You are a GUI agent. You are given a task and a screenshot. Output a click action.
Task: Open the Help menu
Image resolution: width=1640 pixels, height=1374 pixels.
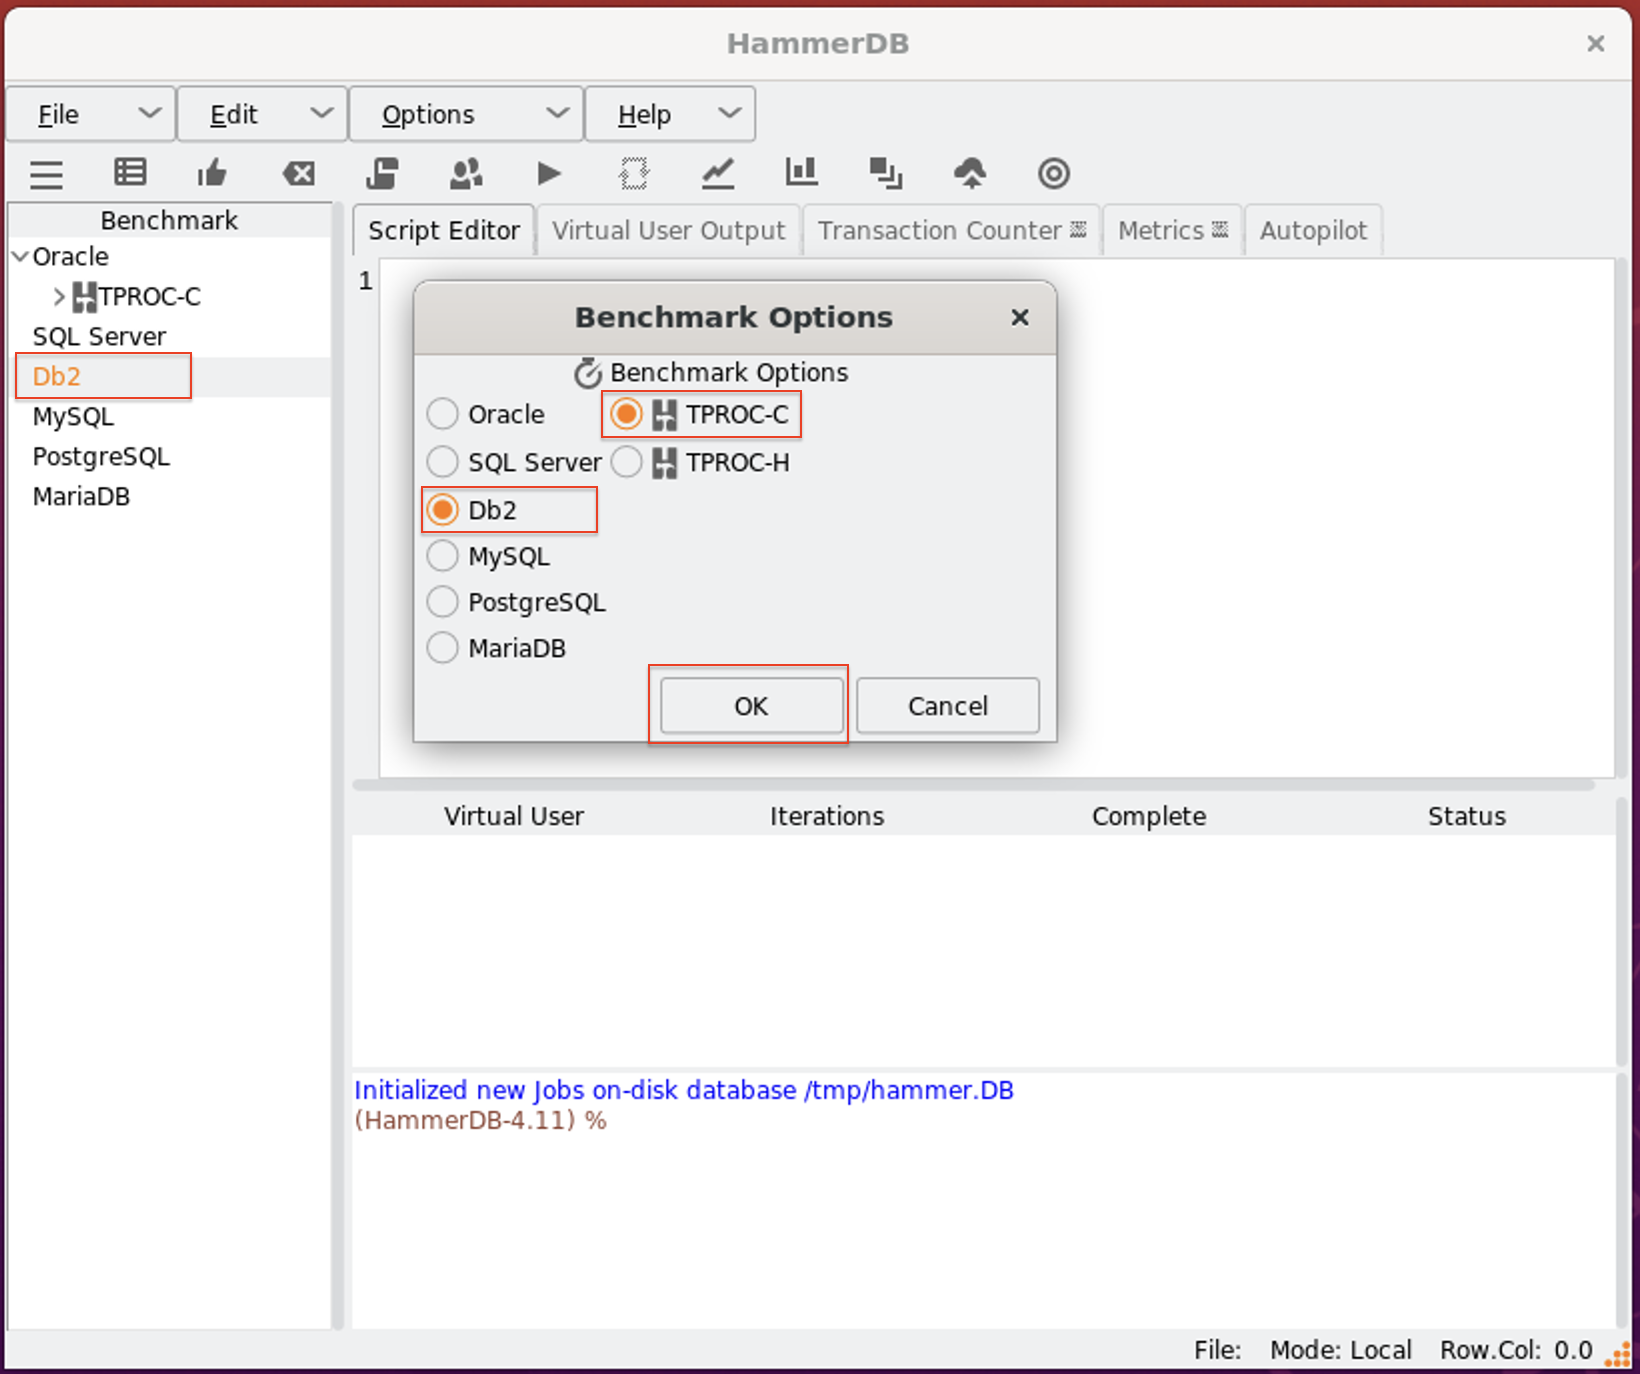click(x=670, y=114)
